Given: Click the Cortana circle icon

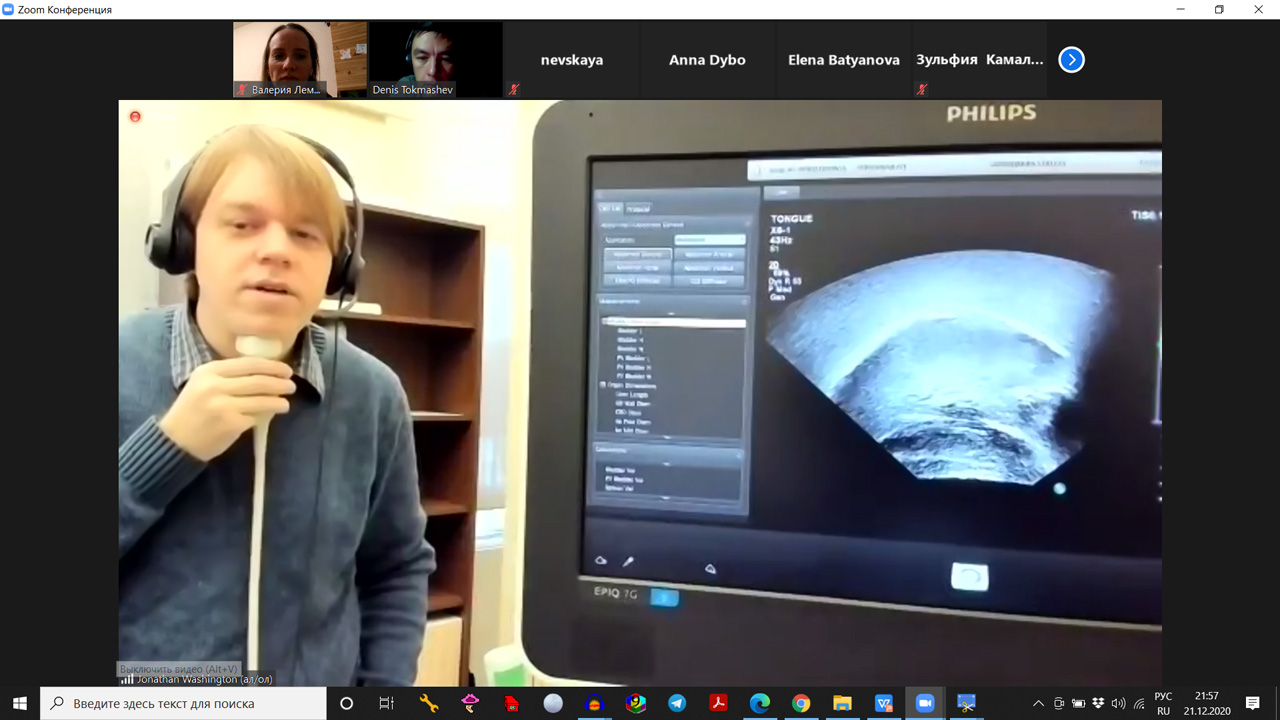Looking at the screenshot, I should coord(347,703).
